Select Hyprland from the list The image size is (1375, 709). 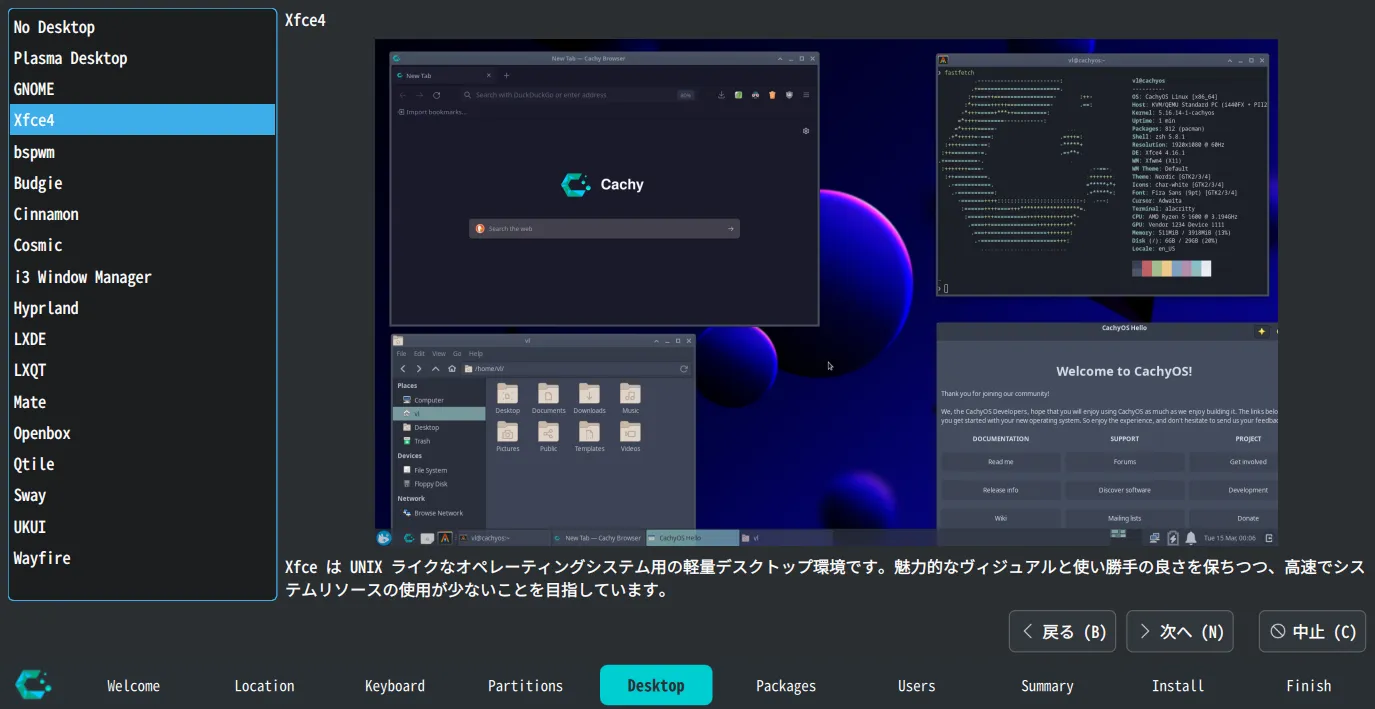coord(142,308)
